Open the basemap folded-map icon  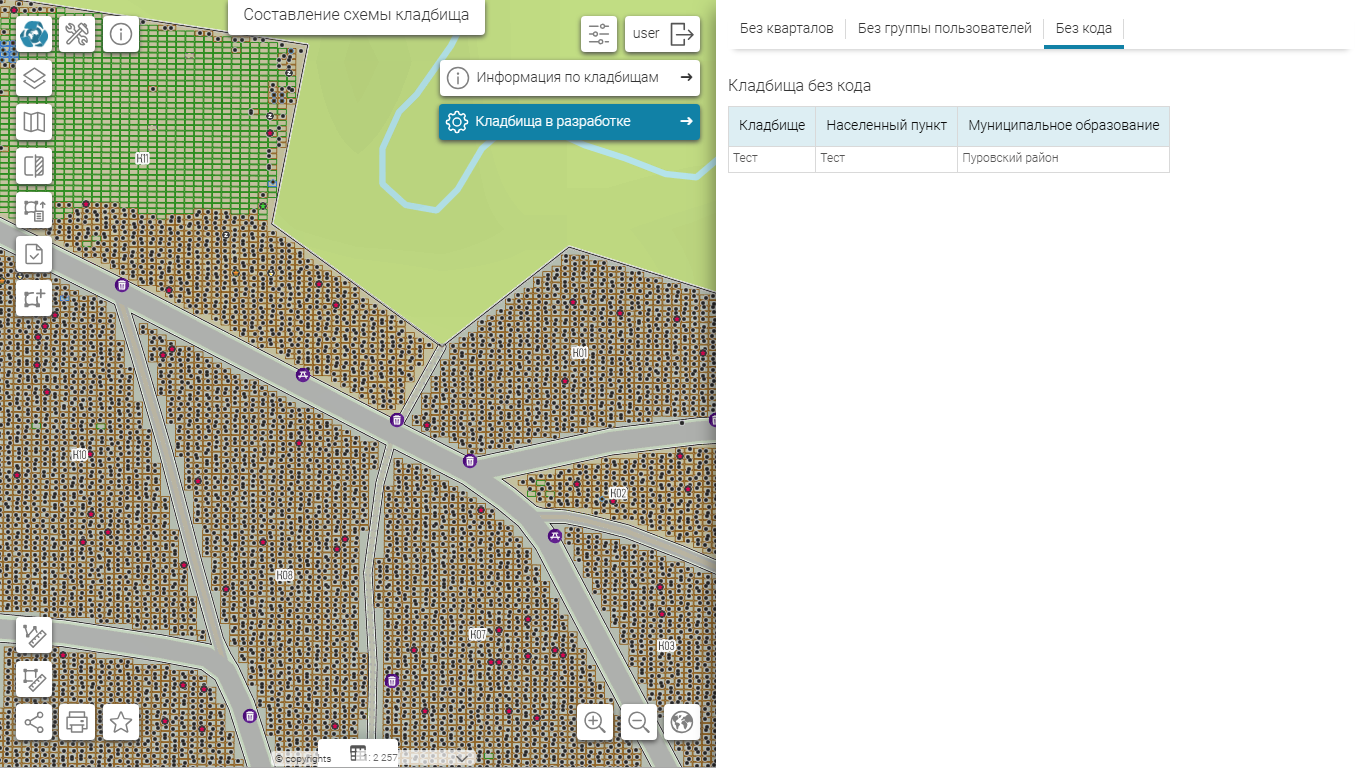34,122
